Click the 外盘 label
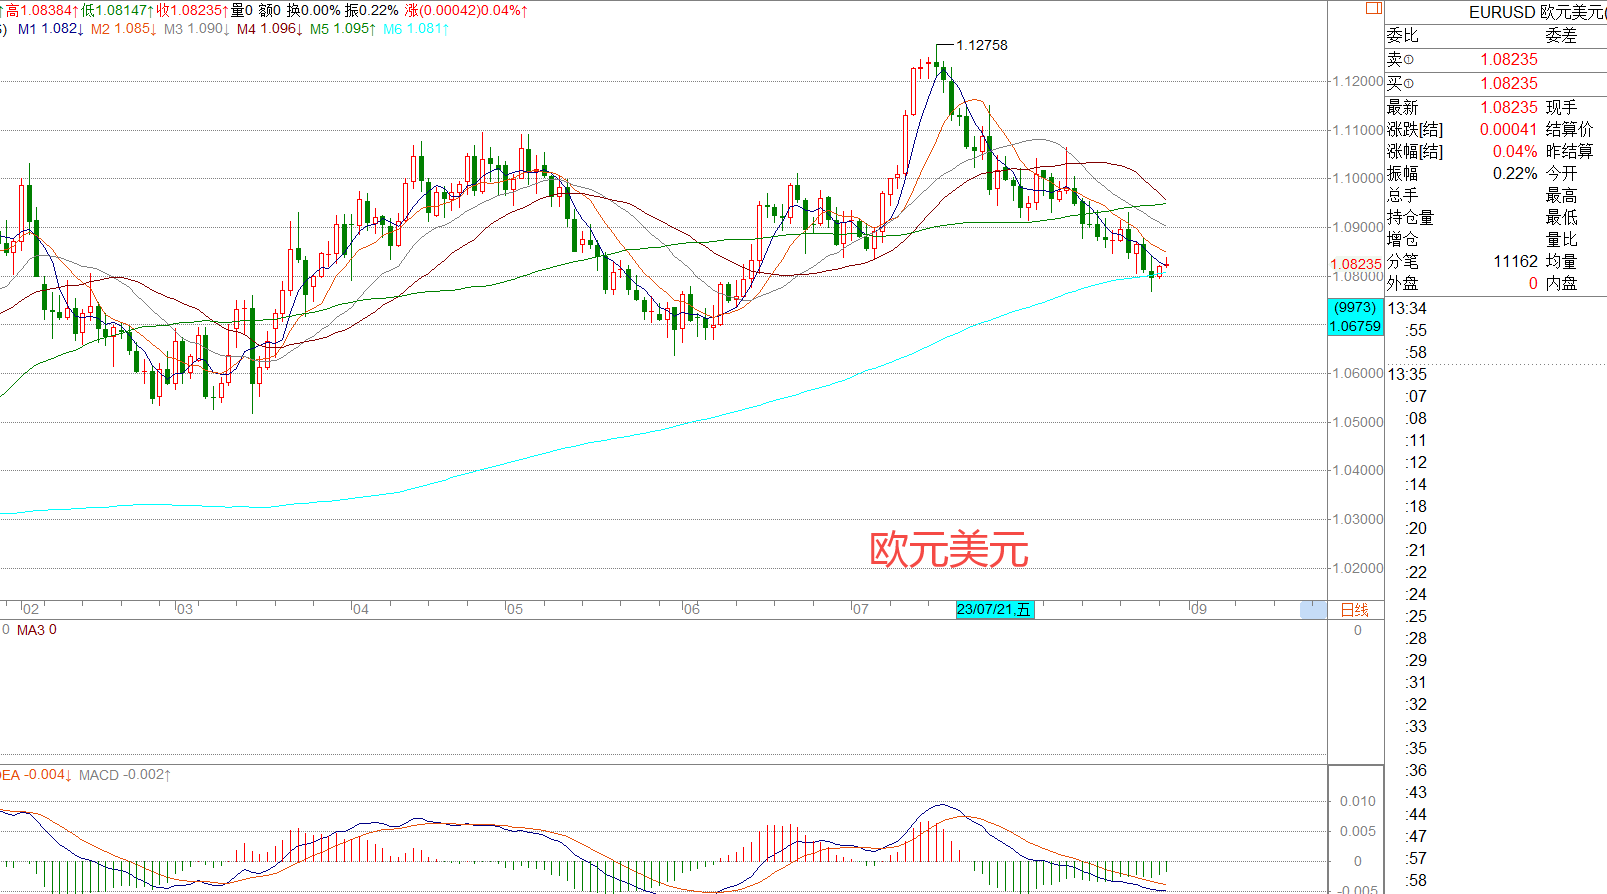1607x894 pixels. (x=1402, y=283)
